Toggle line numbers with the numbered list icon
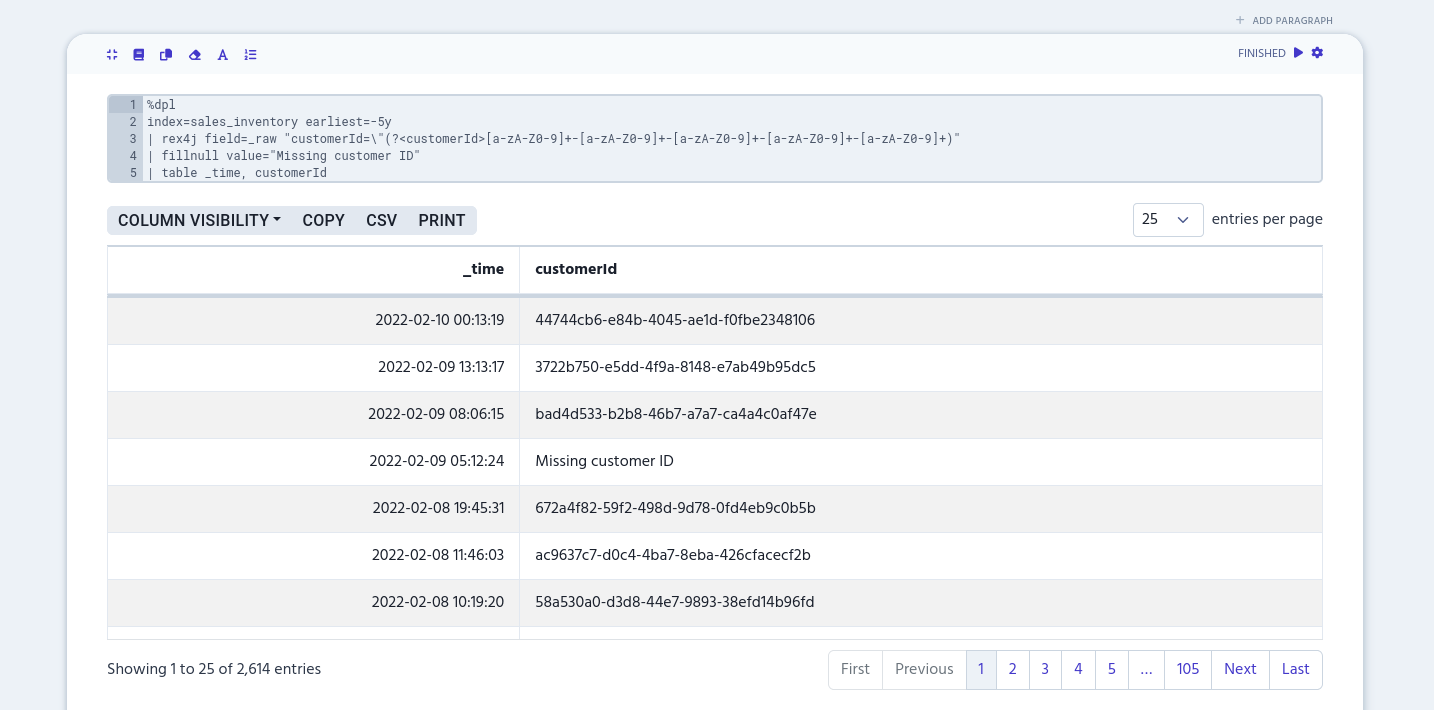This screenshot has width=1434, height=710. 250,55
